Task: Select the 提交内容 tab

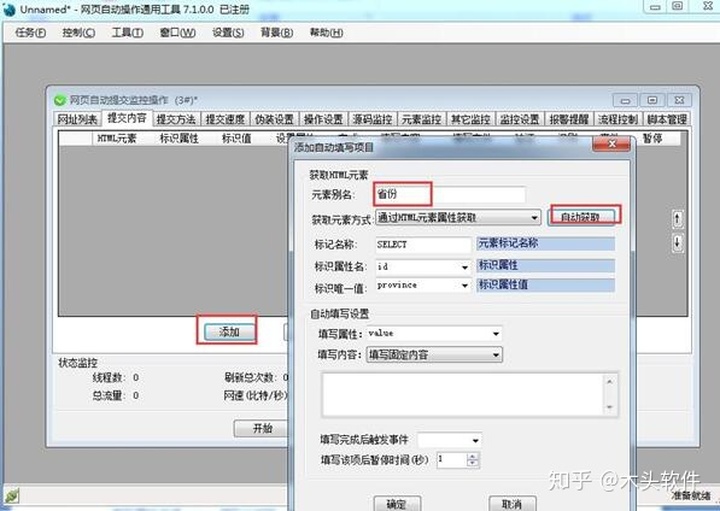Action: (x=127, y=118)
